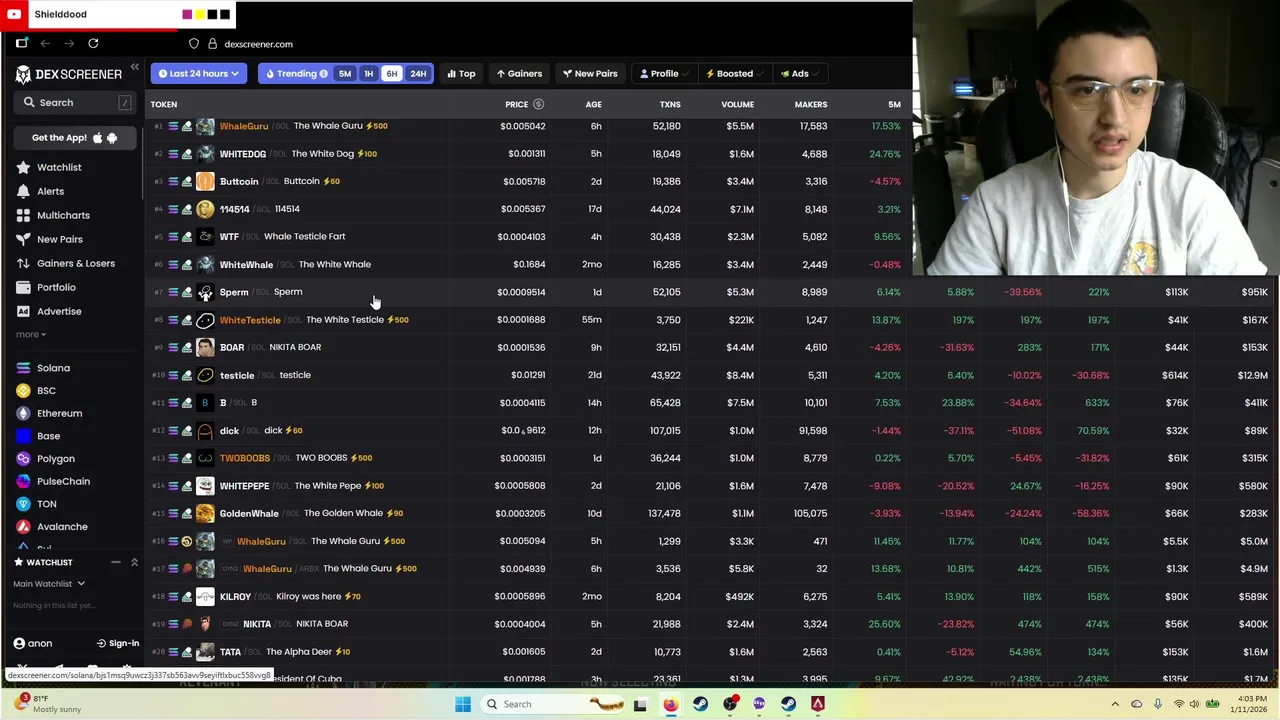1280x720 pixels.
Task: Show hidden icons in system tray
Action: click(x=1115, y=704)
